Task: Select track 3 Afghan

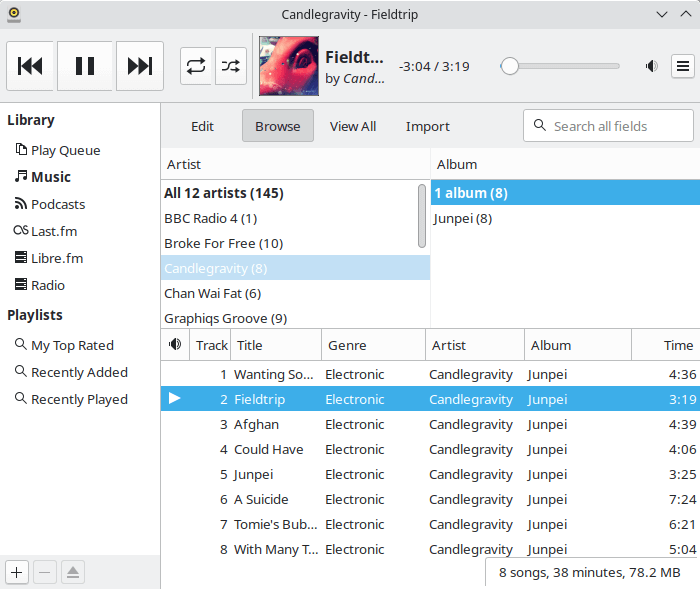Action: coord(430,424)
